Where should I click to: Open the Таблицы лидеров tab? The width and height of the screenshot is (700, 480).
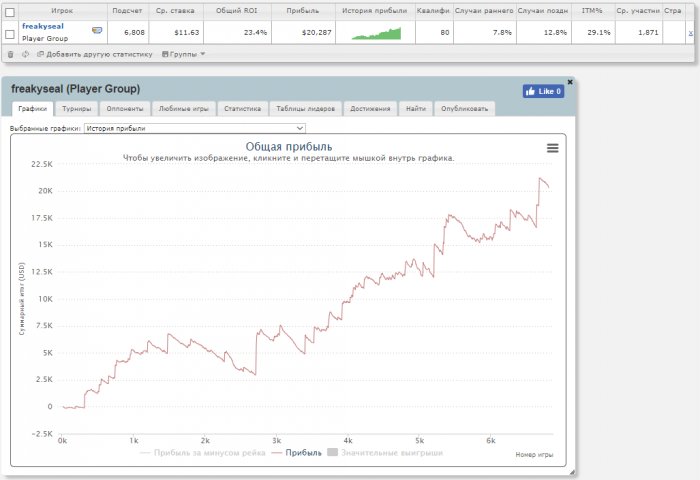(x=305, y=109)
